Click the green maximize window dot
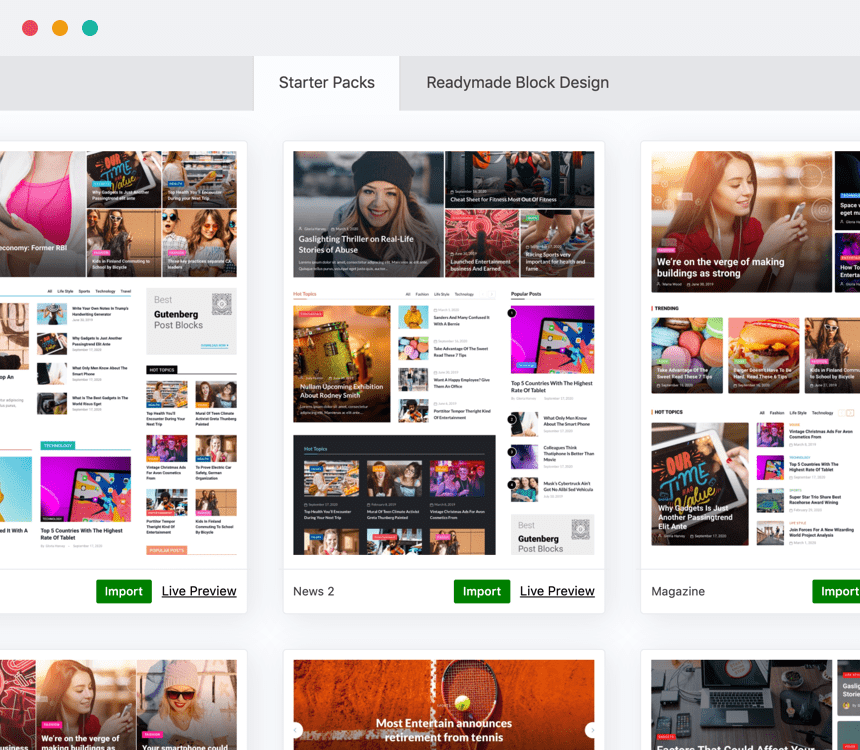 point(90,28)
